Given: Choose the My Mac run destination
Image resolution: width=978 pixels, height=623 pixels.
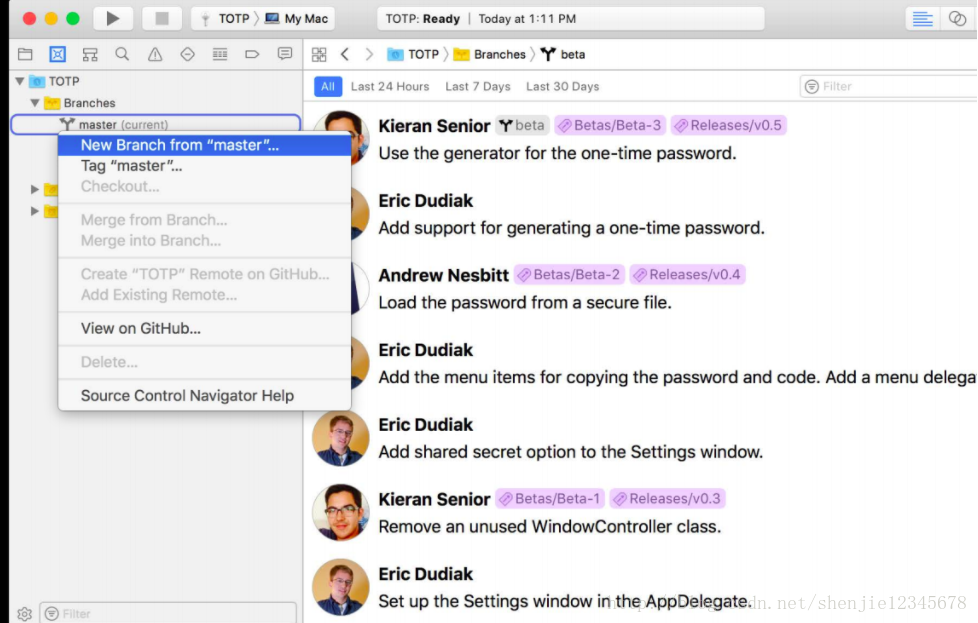Looking at the screenshot, I should 297,19.
